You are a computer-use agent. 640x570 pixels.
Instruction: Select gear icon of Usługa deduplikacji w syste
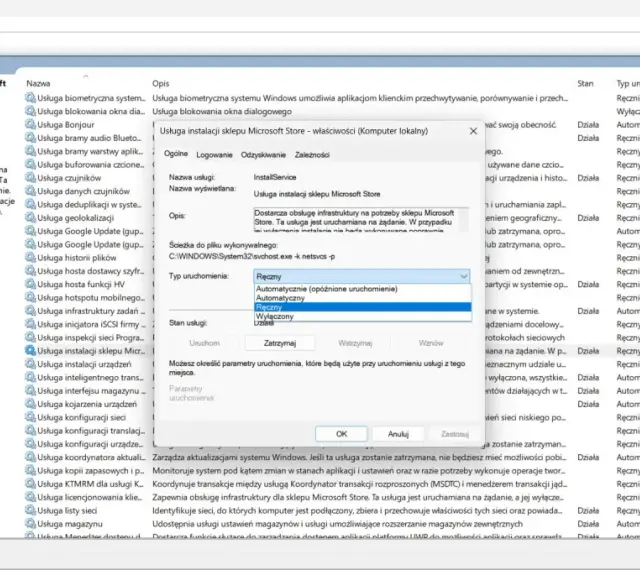[x=30, y=204]
